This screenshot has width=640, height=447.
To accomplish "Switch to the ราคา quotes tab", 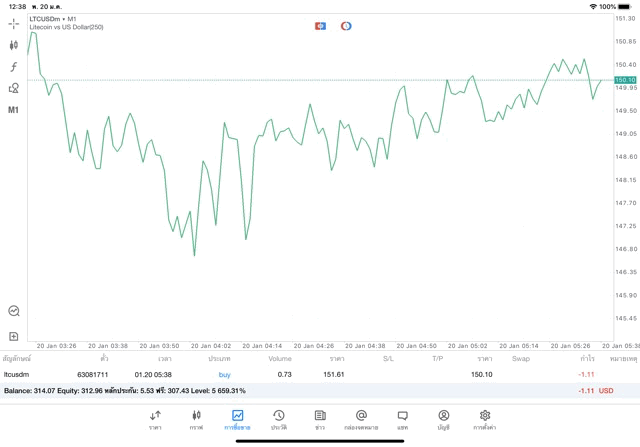I will pos(155,419).
